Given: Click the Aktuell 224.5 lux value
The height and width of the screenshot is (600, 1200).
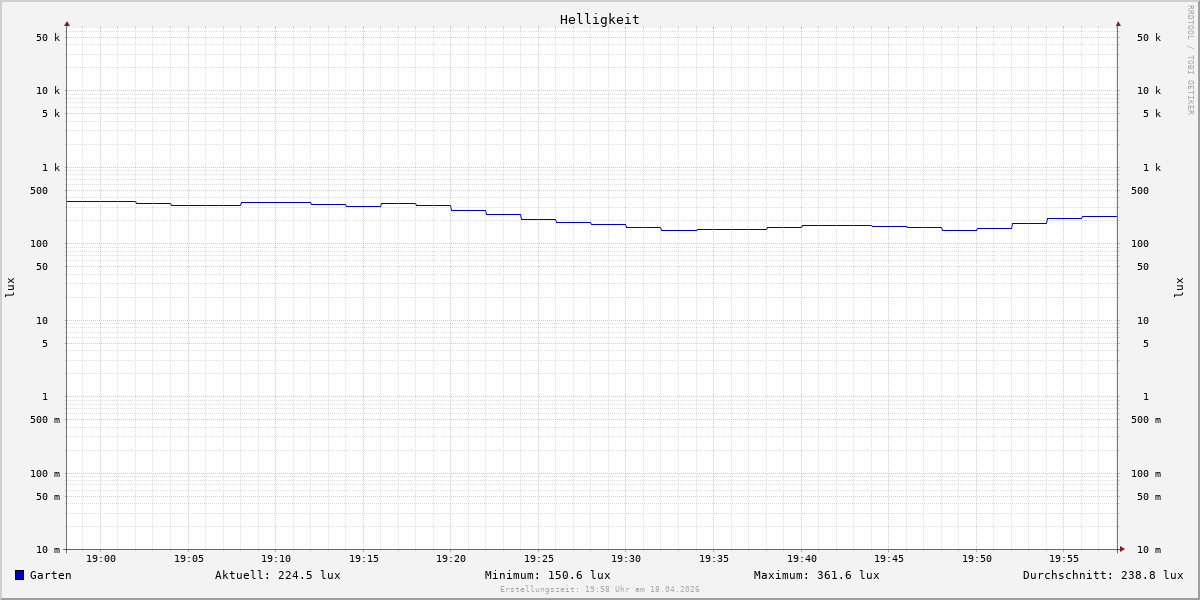Looking at the screenshot, I should pyautogui.click(x=277, y=575).
